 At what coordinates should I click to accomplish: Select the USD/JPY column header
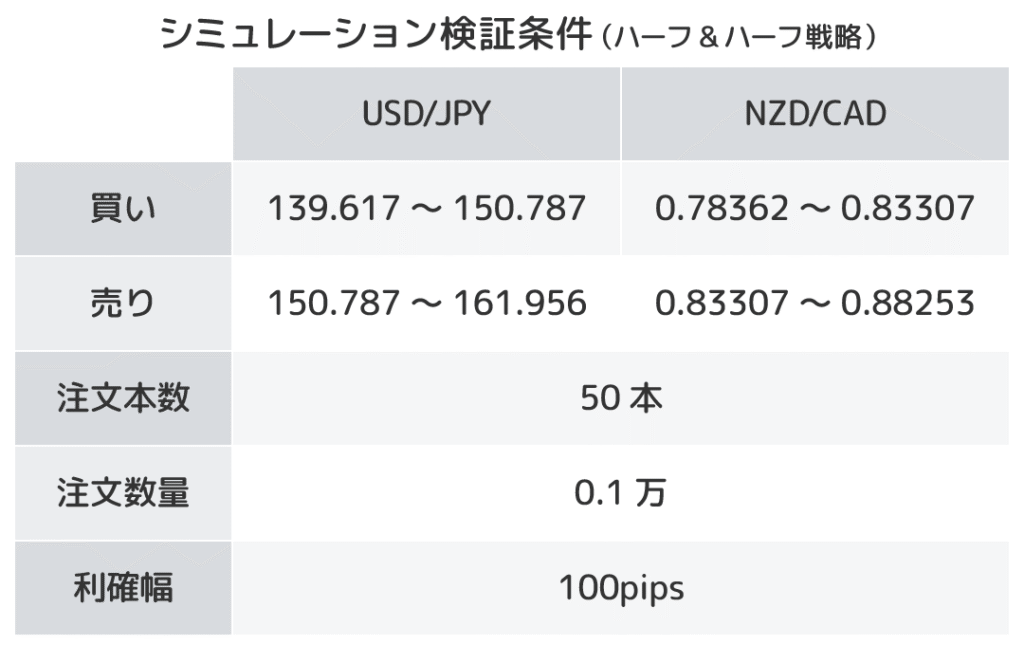tap(426, 114)
